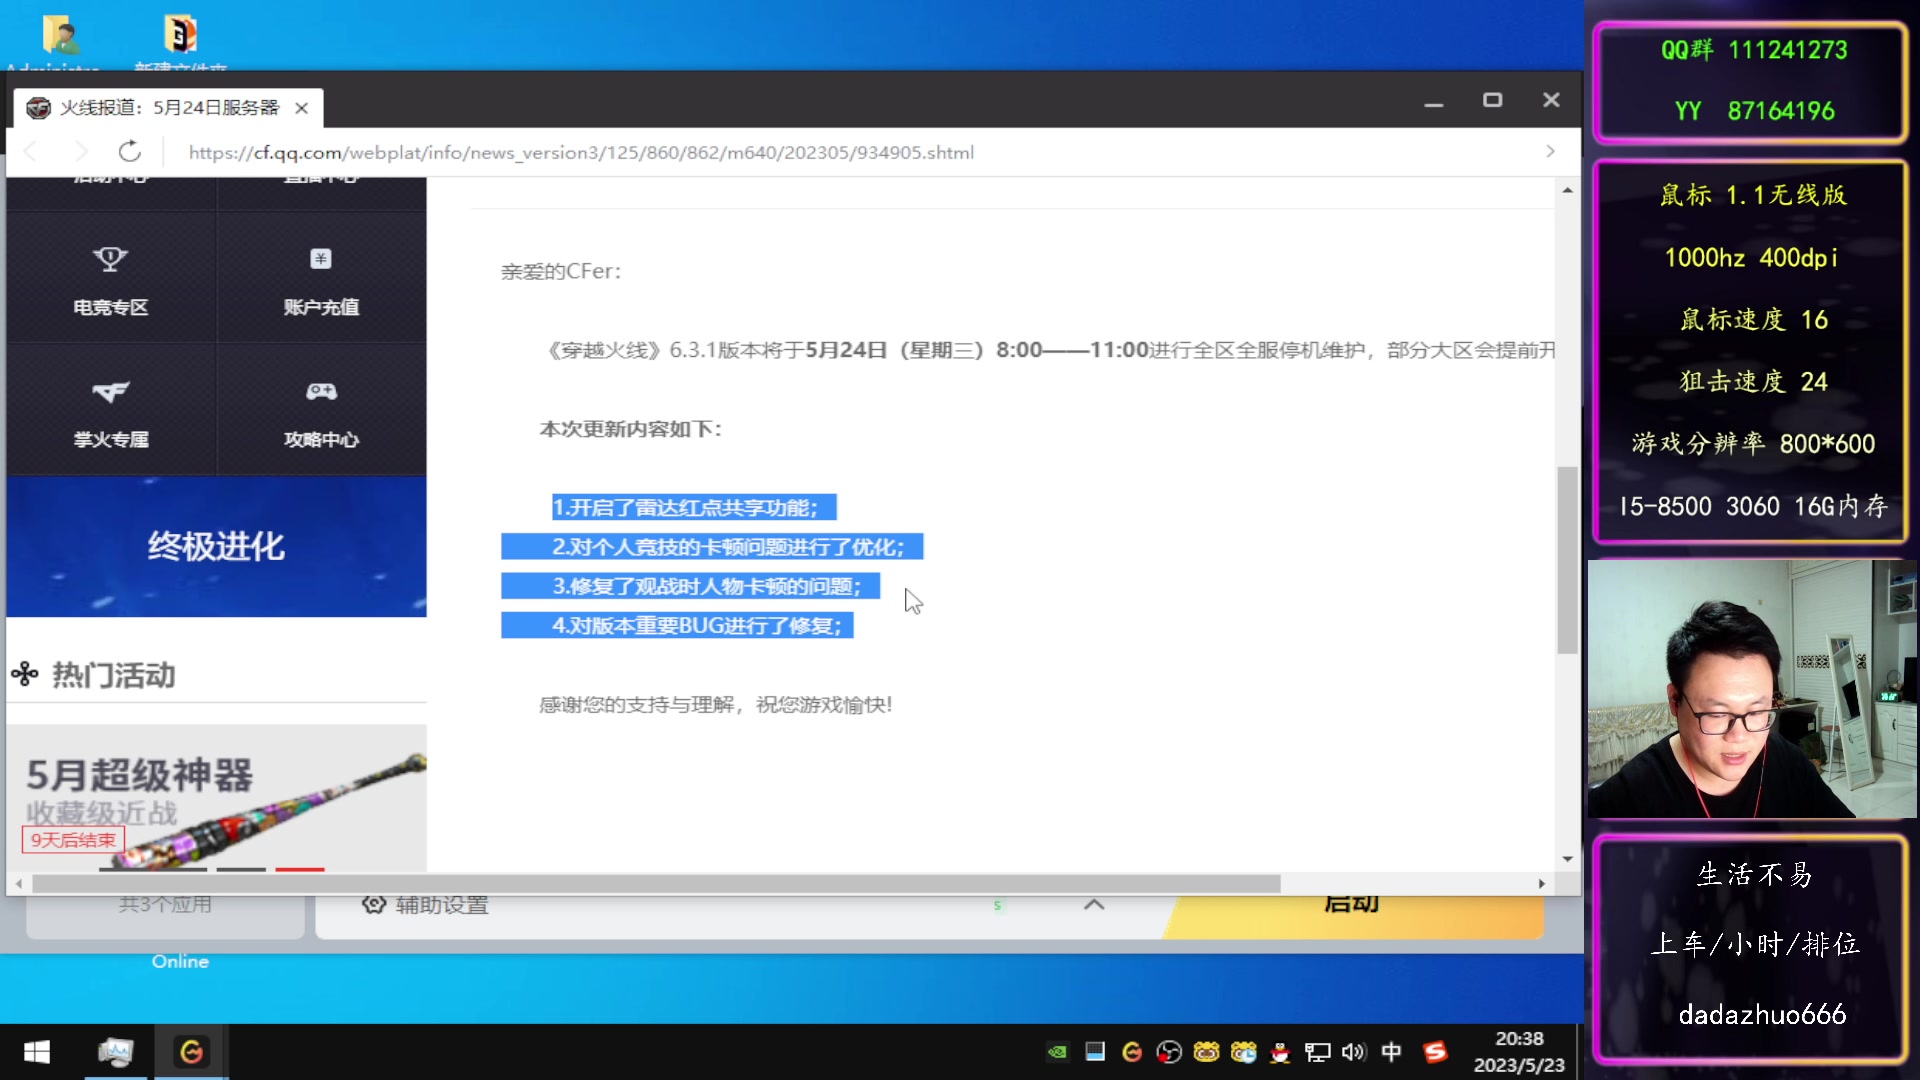Viewport: 1920px width, 1080px height.
Task: Click the go arrow at address bar end
Action: pos(1550,152)
